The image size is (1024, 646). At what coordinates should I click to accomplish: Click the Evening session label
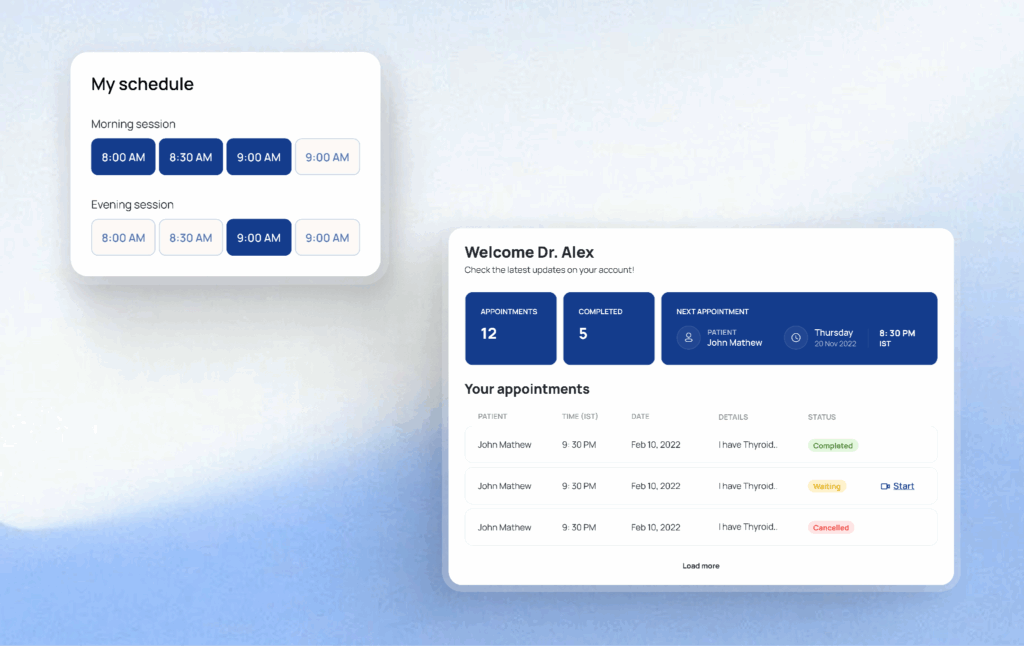point(132,204)
